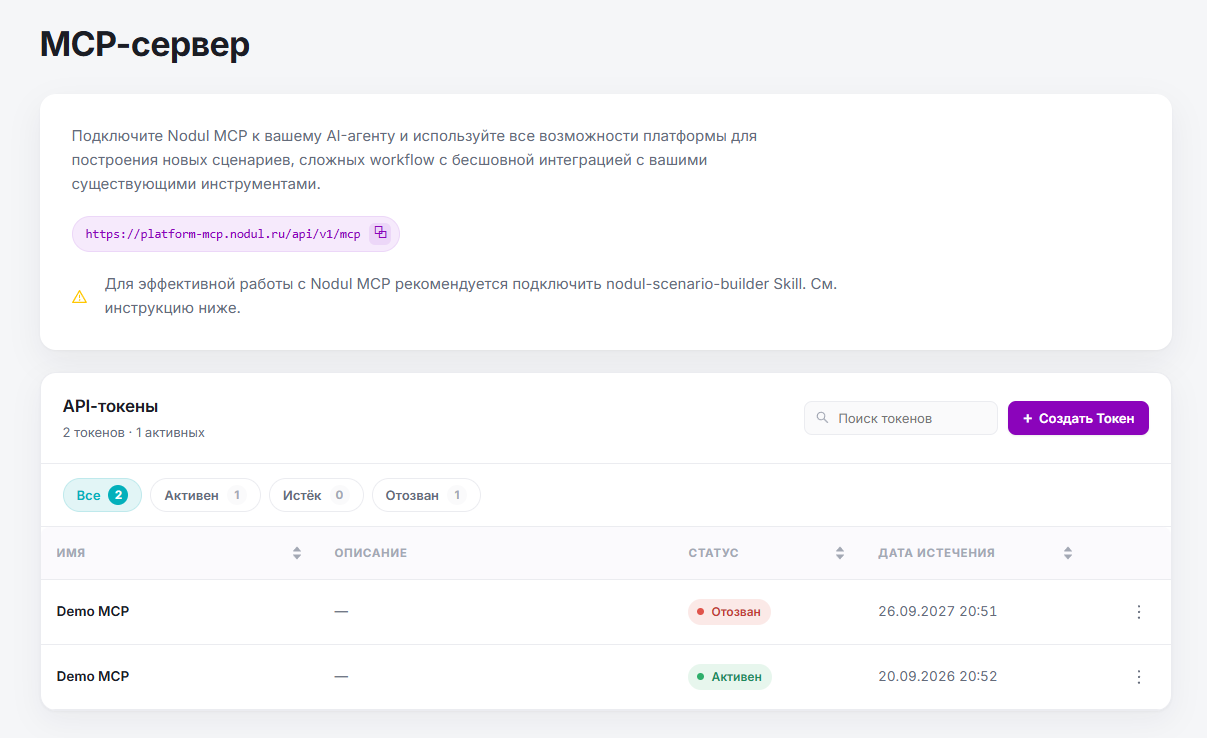Click the Дата истечения header label
1207x738 pixels.
coord(936,553)
